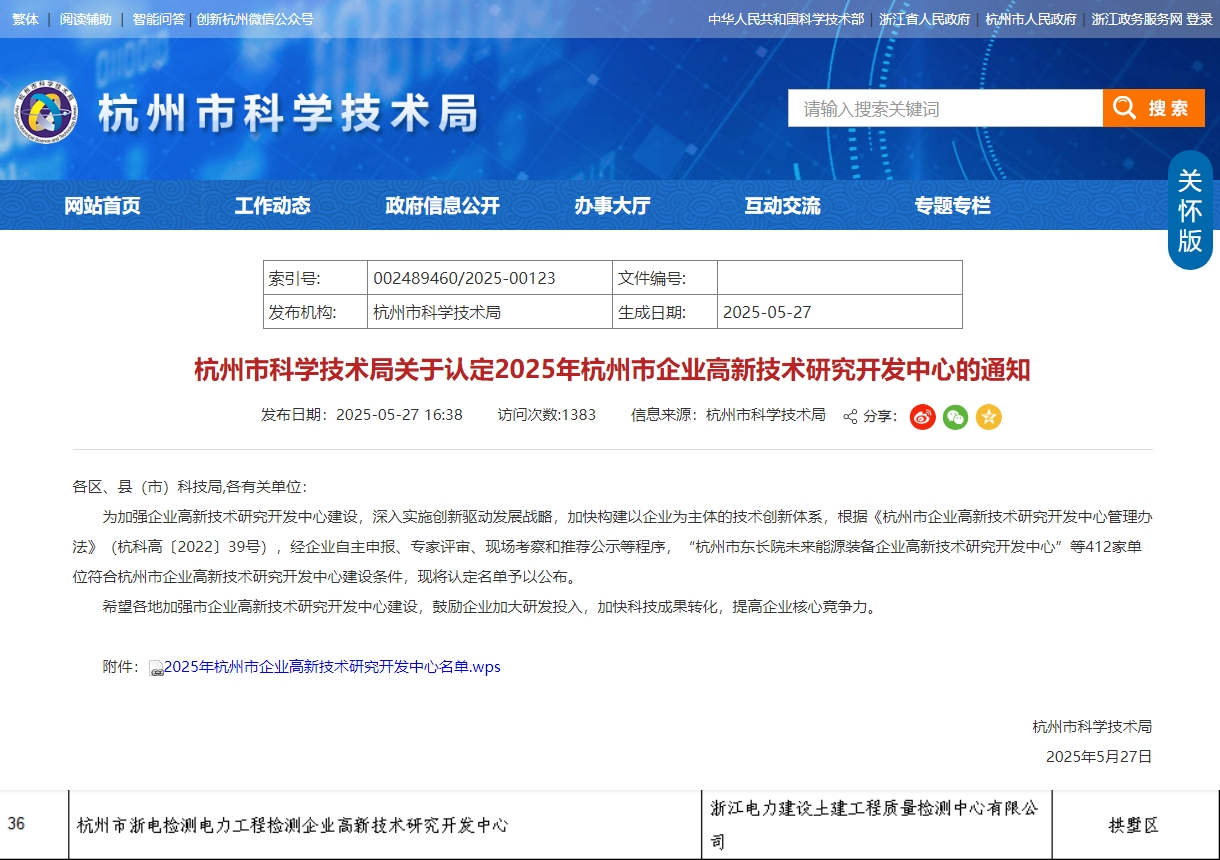Open the 浙江省人民政府 link
Image resolution: width=1220 pixels, height=860 pixels.
tap(924, 19)
